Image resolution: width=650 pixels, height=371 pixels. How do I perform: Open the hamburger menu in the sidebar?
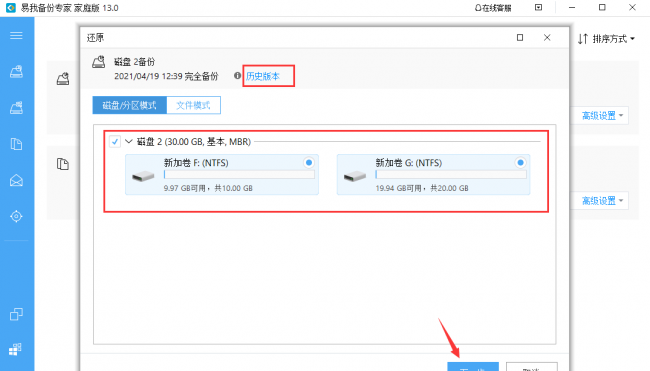point(16,36)
